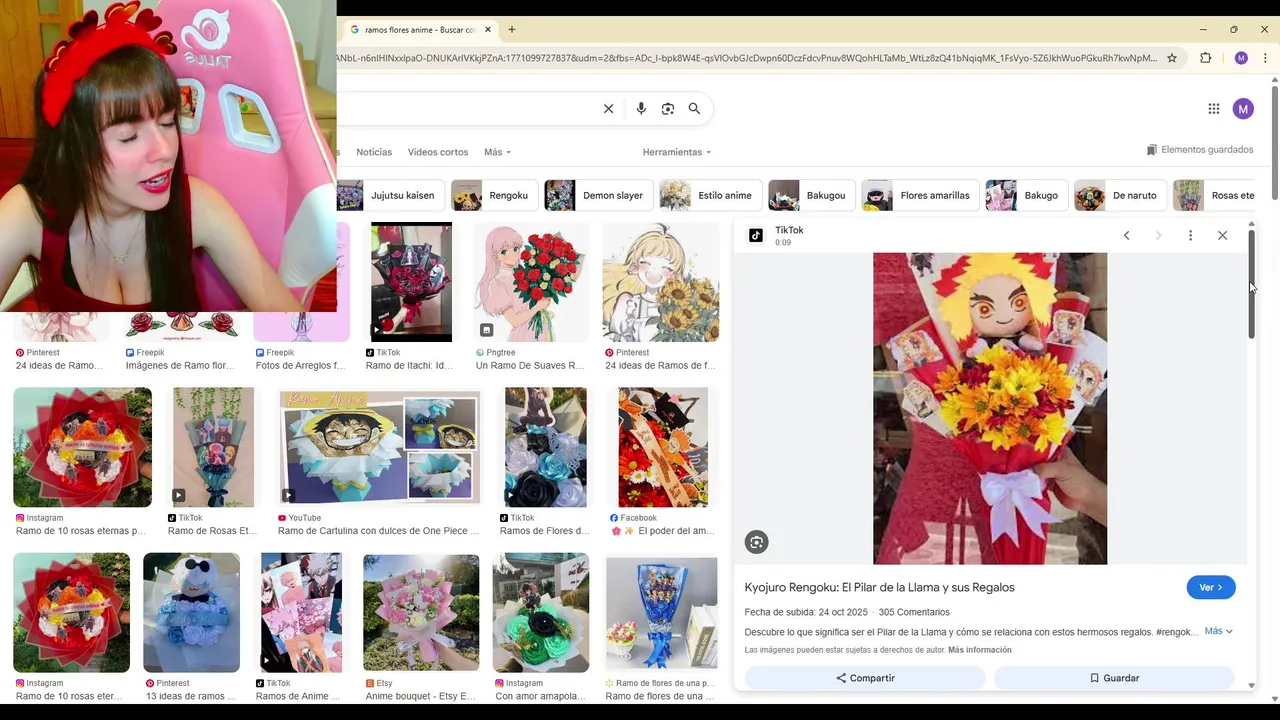Open the Google account avatar M
1280x720 pixels.
pyautogui.click(x=1243, y=109)
